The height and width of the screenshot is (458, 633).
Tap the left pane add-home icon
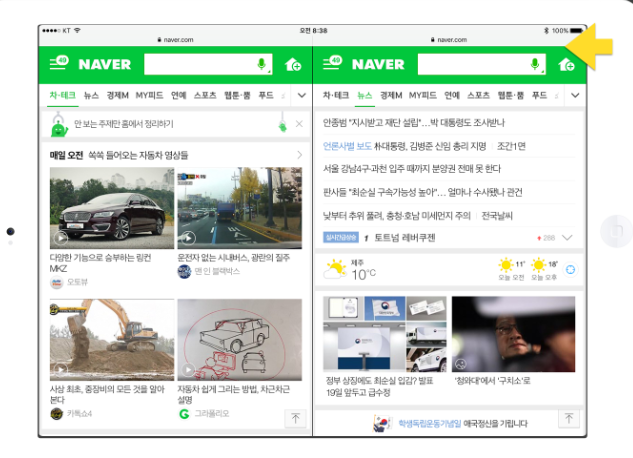point(293,64)
